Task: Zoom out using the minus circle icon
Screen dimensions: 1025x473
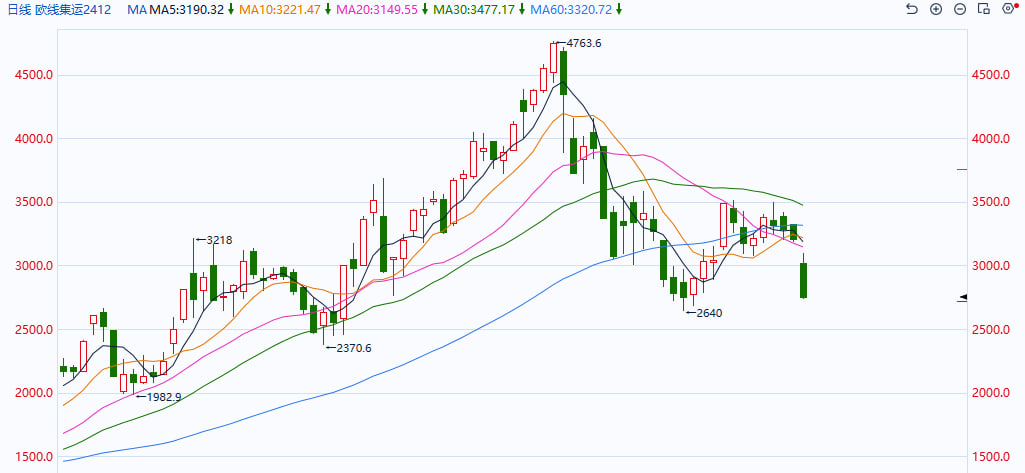Action: coord(960,9)
